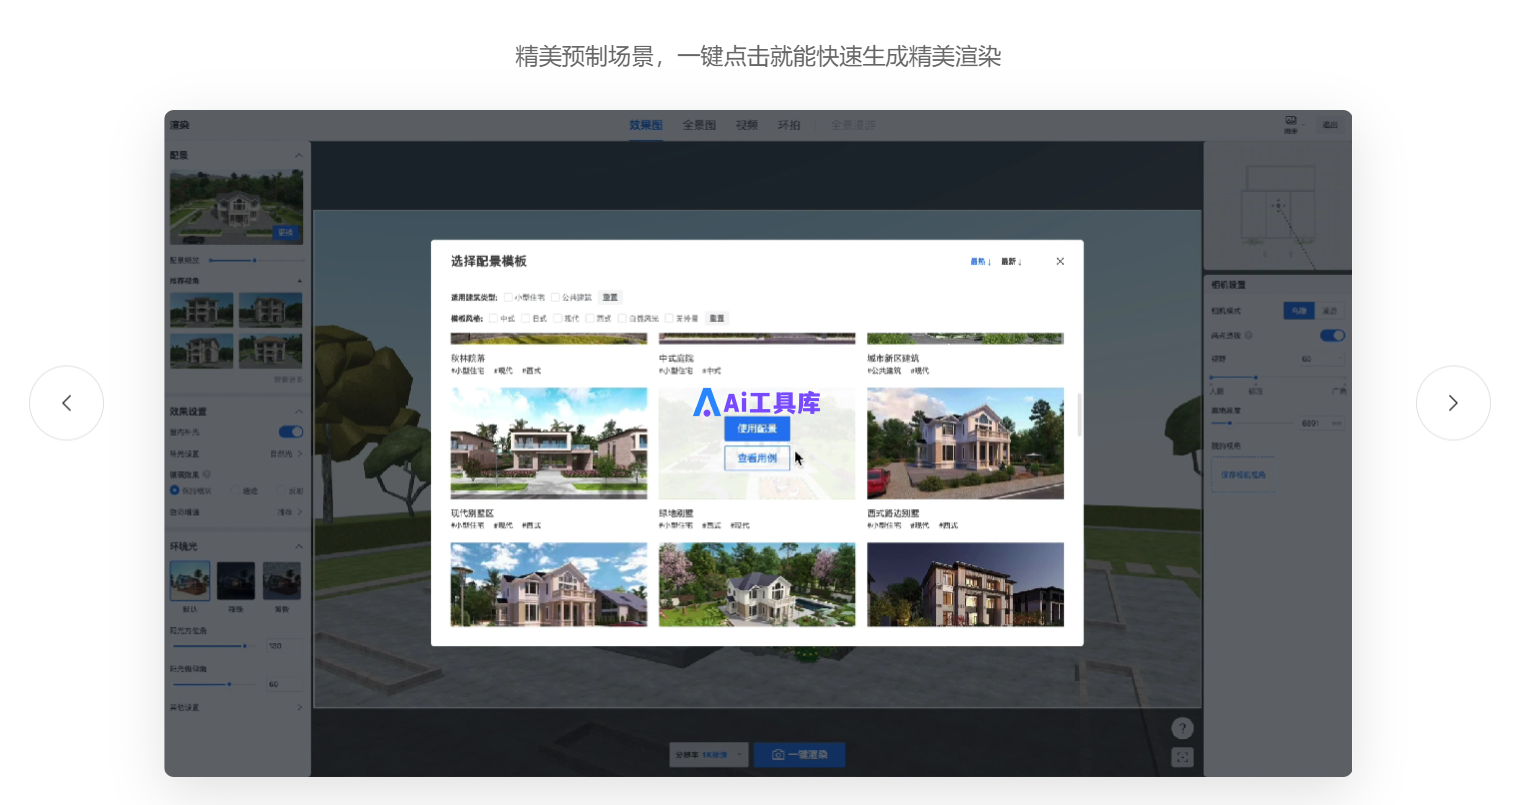
Task: Tick the 无外景 style checkbox
Action: click(669, 318)
